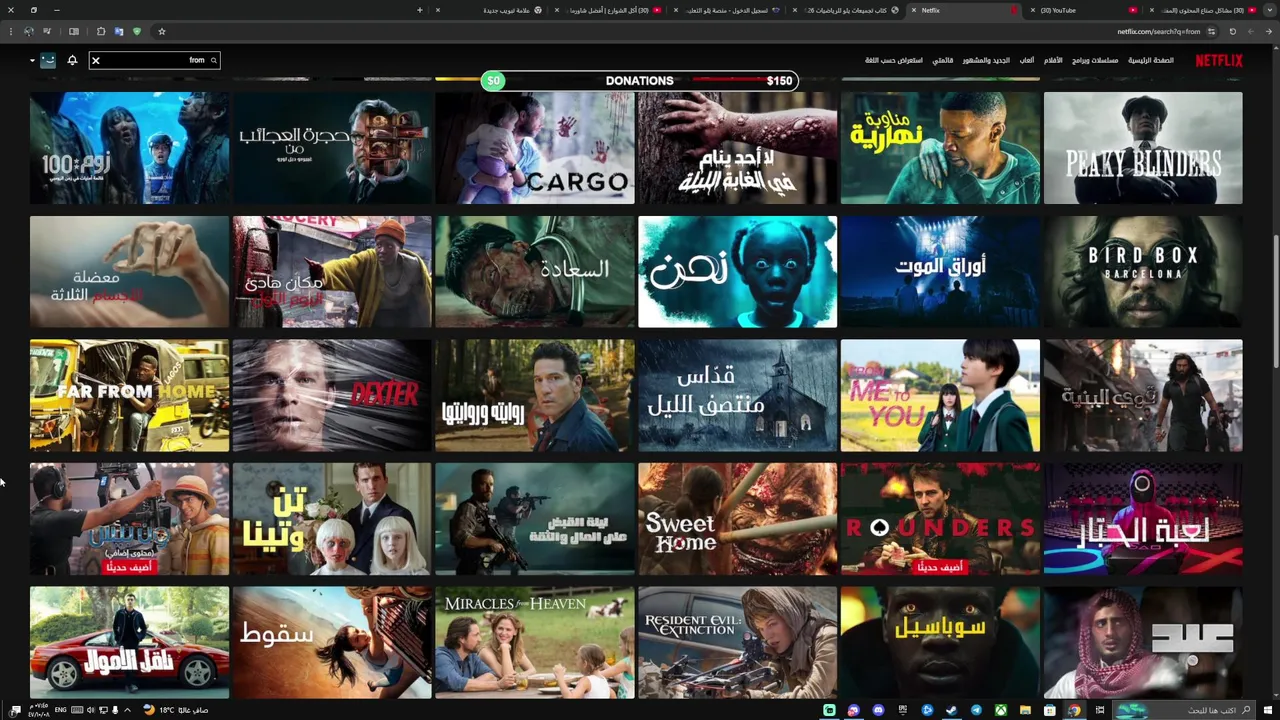Open Xbox app from taskbar
Image resolution: width=1280 pixels, height=720 pixels.
(1000, 710)
